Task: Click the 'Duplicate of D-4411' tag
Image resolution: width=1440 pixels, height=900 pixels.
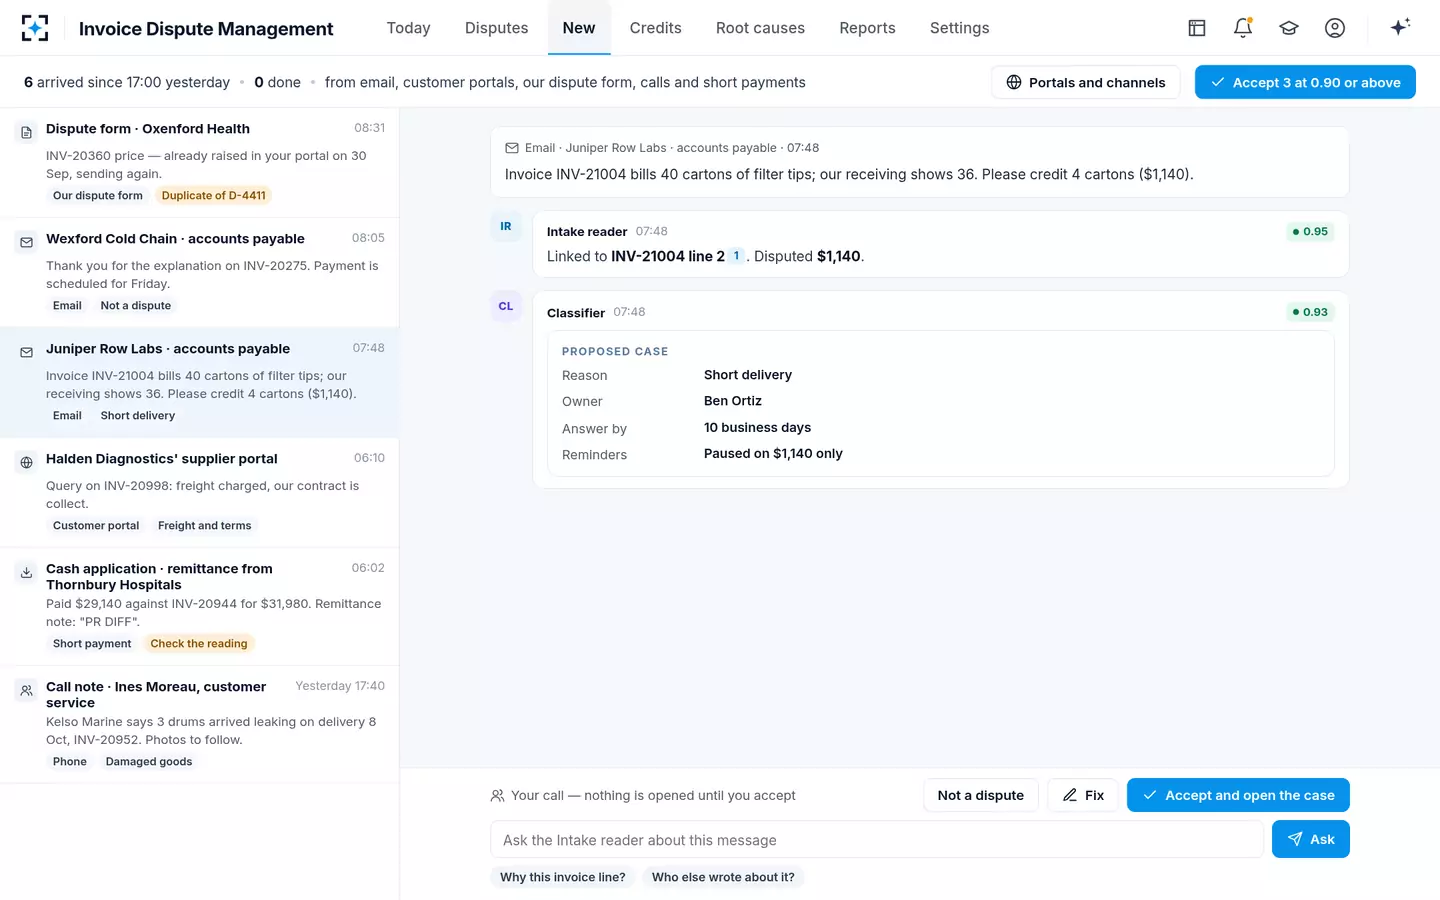Action: (x=214, y=196)
